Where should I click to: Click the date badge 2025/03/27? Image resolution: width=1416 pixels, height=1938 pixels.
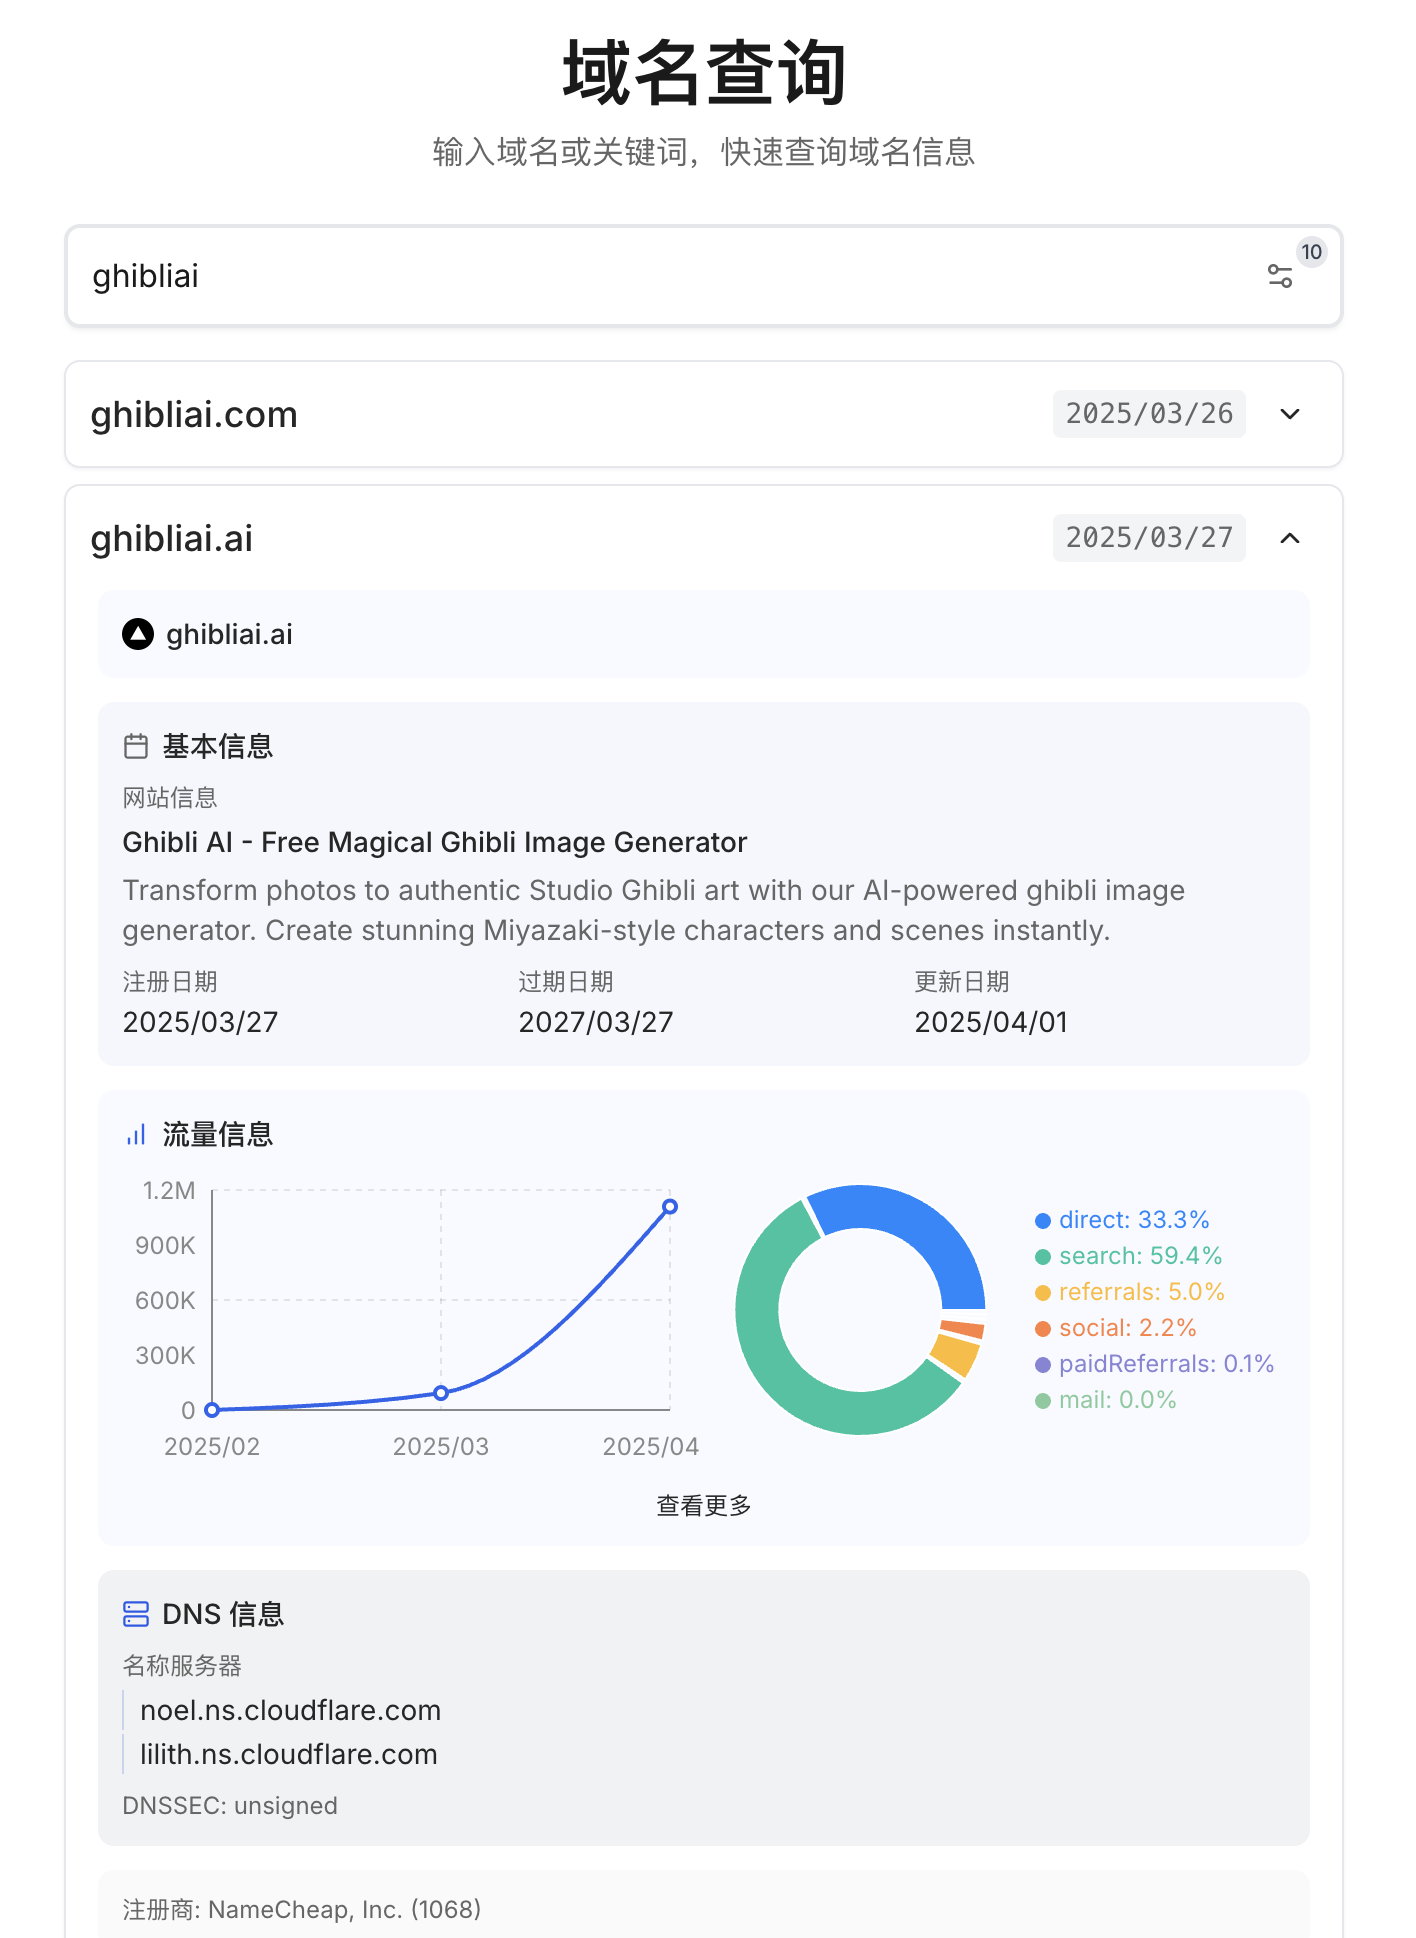point(1149,538)
